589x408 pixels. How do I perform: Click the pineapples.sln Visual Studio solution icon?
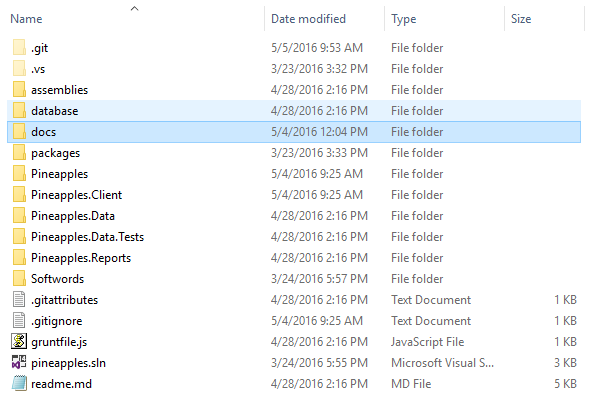[19, 363]
